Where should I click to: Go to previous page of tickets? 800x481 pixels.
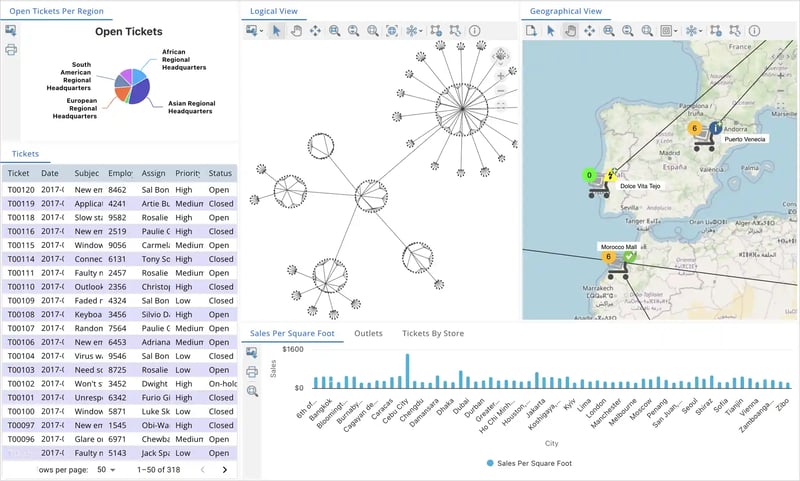click(203, 469)
